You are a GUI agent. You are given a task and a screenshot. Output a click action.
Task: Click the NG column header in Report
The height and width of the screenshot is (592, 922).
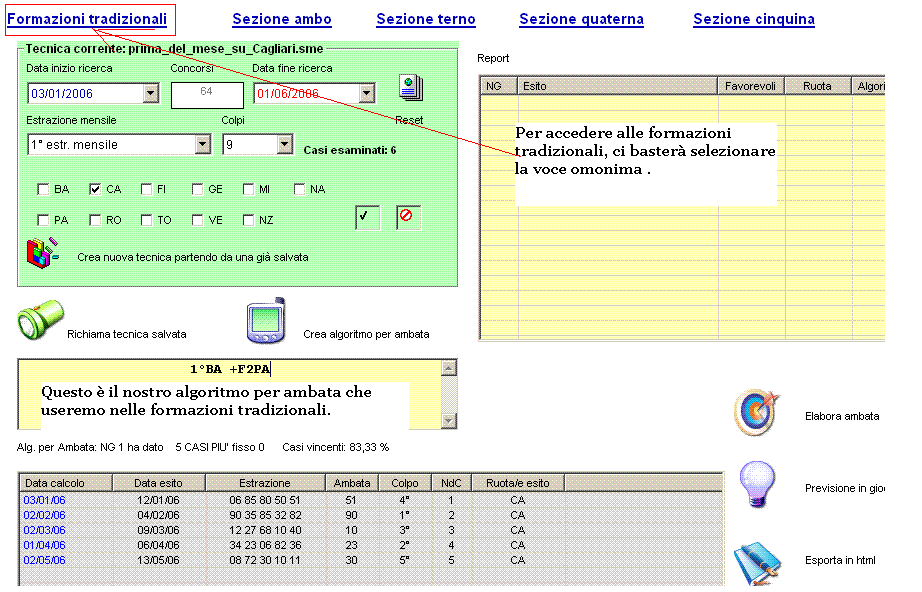498,86
